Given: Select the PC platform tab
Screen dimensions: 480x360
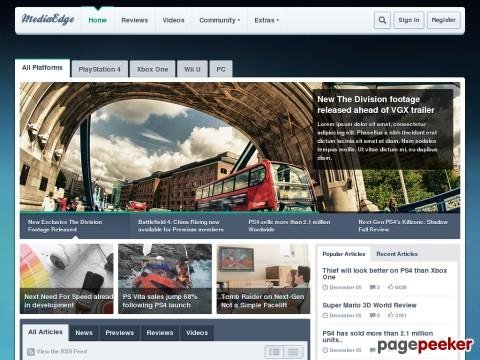Looking at the screenshot, I should pos(221,69).
